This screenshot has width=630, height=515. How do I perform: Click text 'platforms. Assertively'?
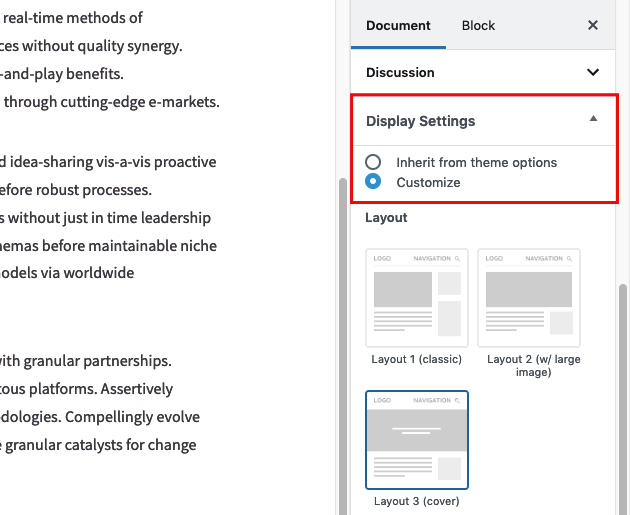coord(101,389)
